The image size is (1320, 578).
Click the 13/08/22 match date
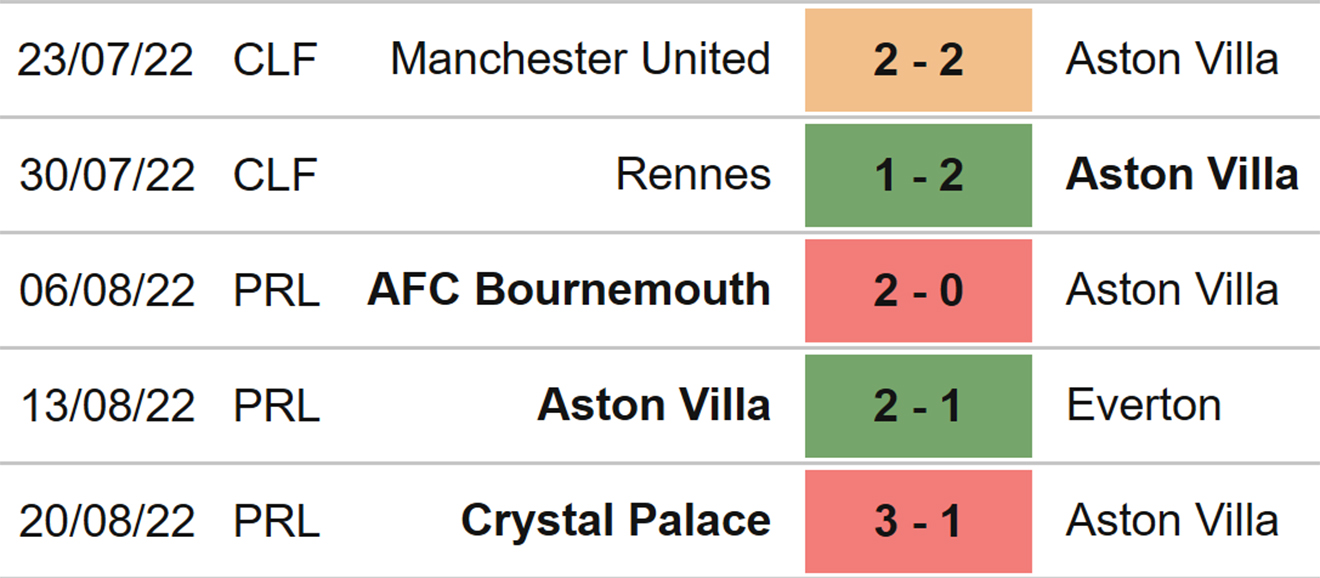coord(106,406)
